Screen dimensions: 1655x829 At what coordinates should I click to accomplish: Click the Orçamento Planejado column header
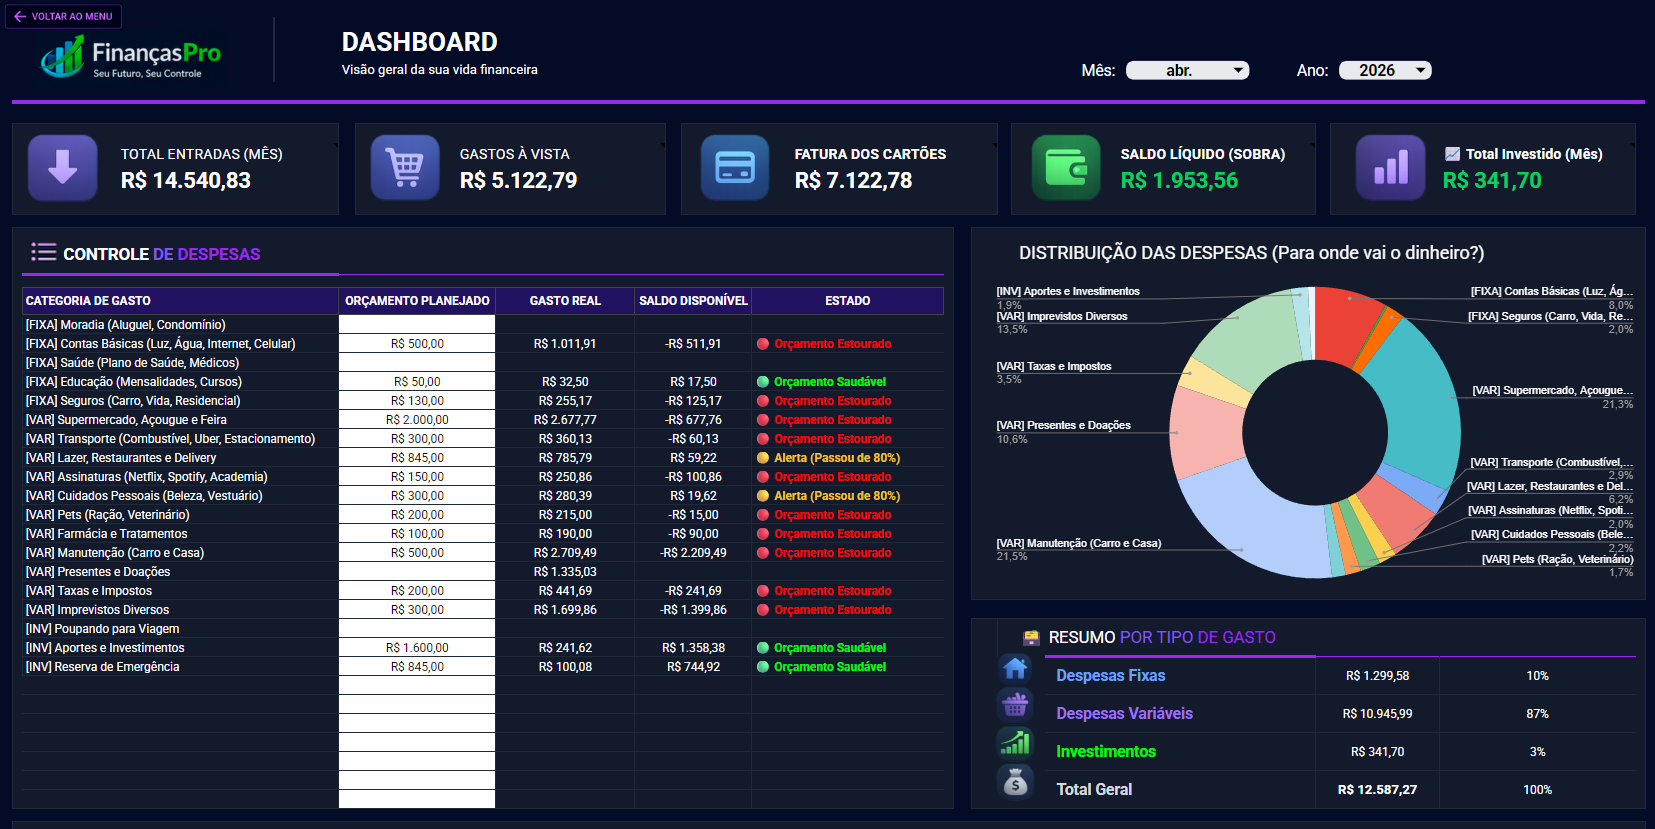click(x=417, y=301)
